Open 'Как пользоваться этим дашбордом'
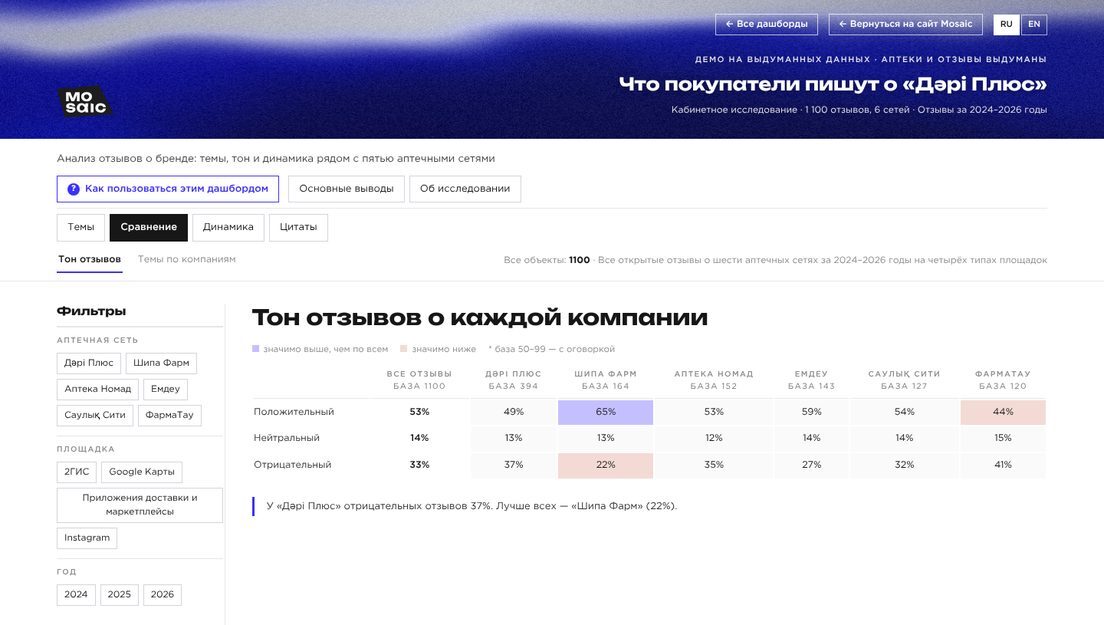The height and width of the screenshot is (625, 1104). tap(168, 189)
